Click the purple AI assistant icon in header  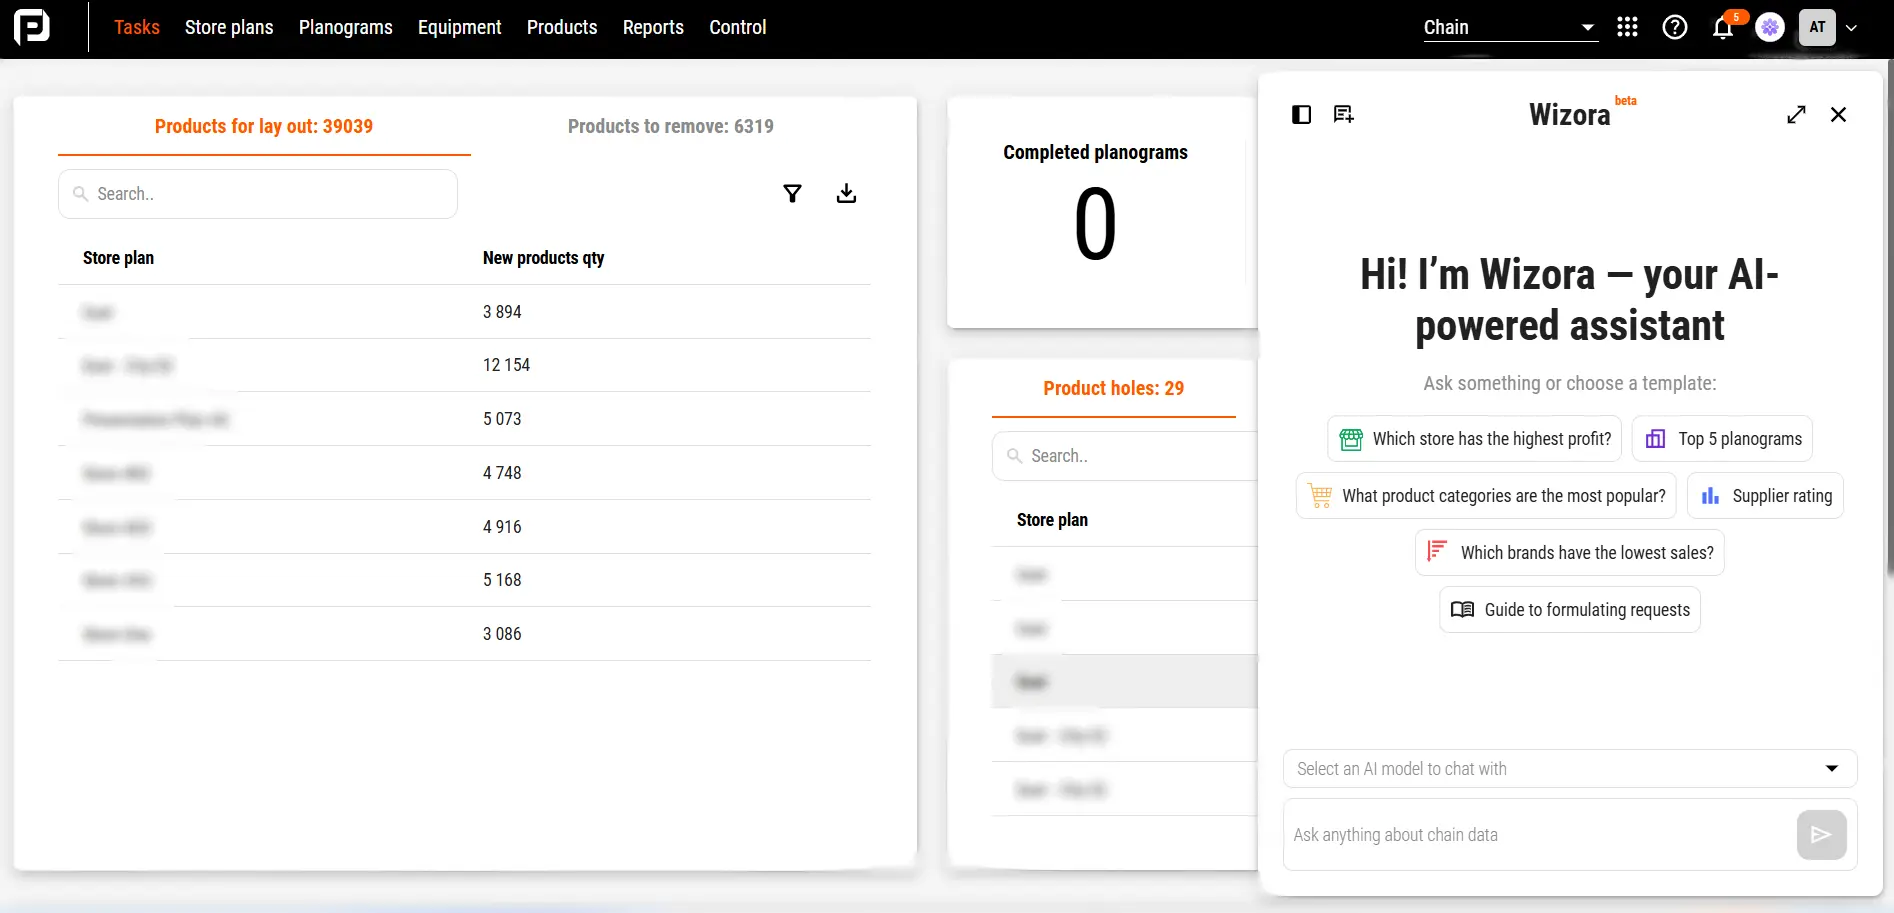pyautogui.click(x=1769, y=27)
